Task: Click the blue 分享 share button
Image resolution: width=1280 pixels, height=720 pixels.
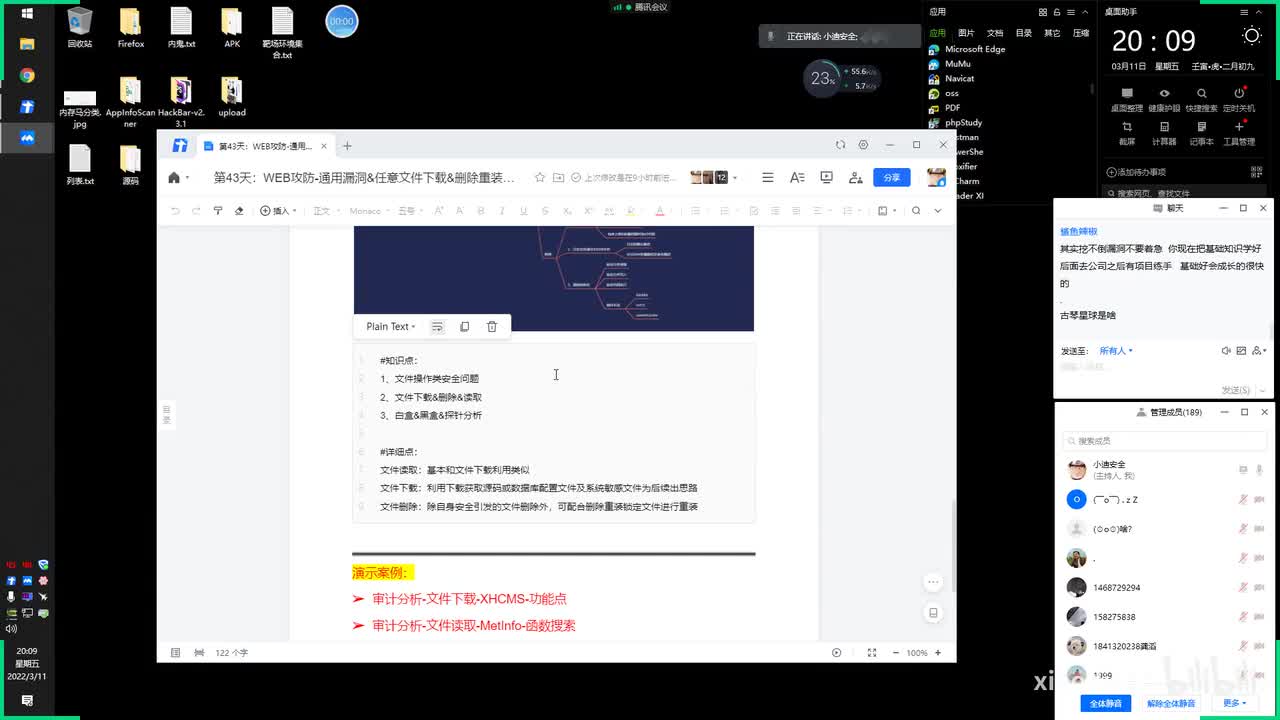Action: pos(891,177)
